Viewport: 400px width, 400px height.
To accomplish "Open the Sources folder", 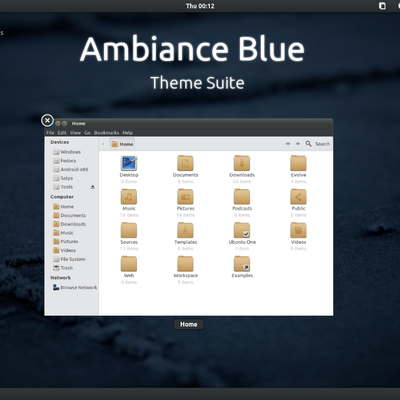I will point(129,230).
